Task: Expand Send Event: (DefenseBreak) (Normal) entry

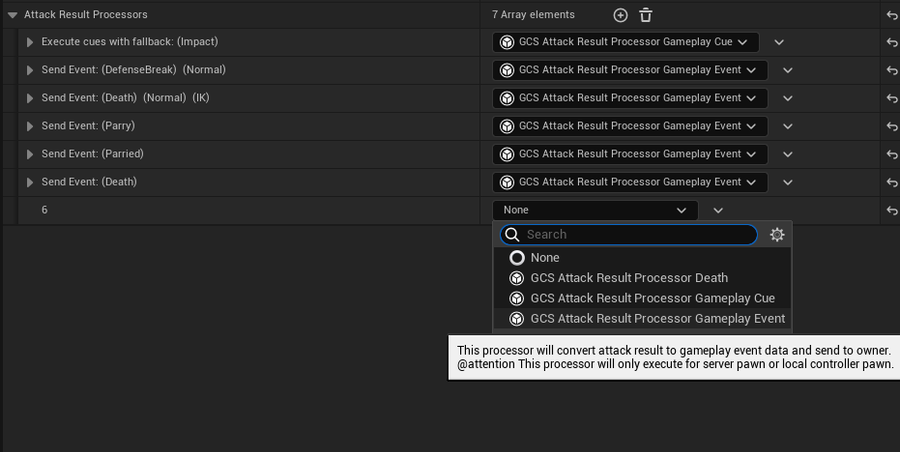Action: tap(30, 71)
